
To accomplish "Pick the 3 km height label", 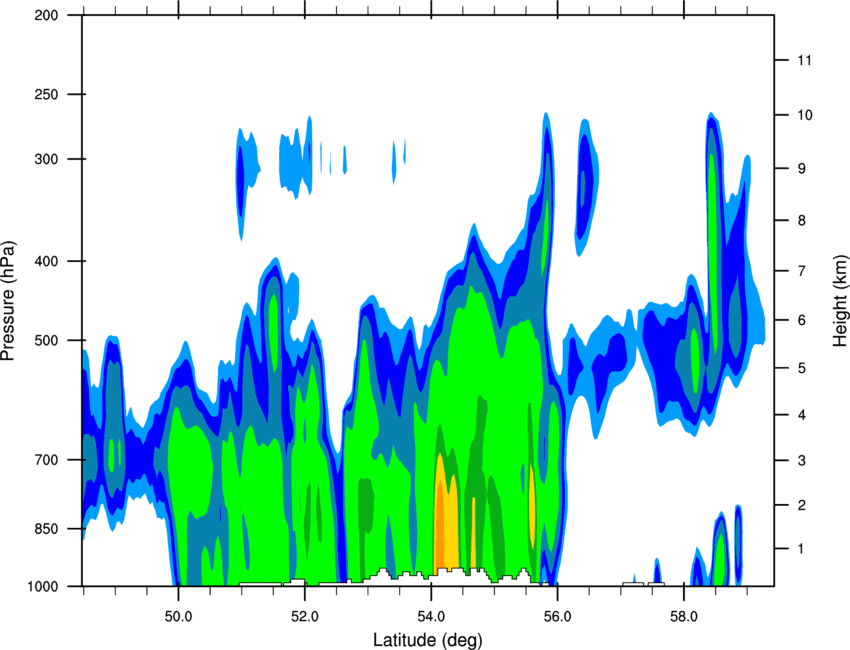I will (801, 461).
